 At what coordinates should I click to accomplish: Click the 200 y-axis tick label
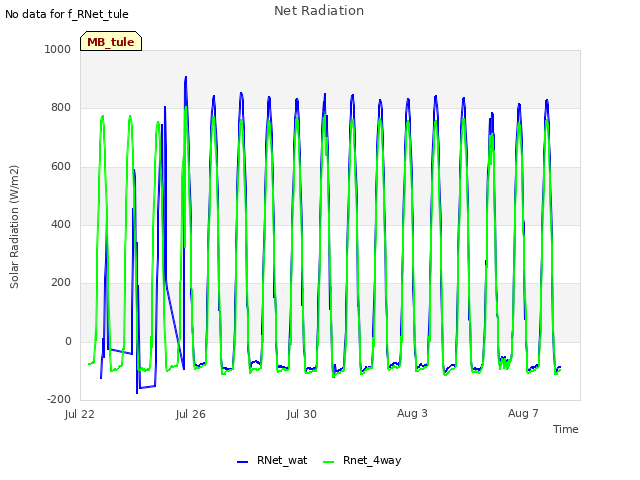pos(61,282)
